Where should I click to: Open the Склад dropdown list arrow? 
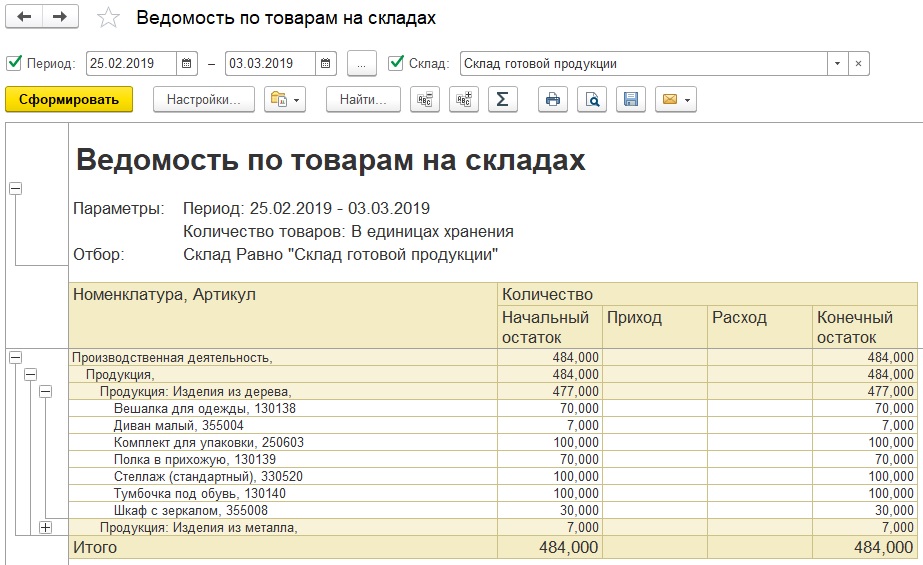837,64
